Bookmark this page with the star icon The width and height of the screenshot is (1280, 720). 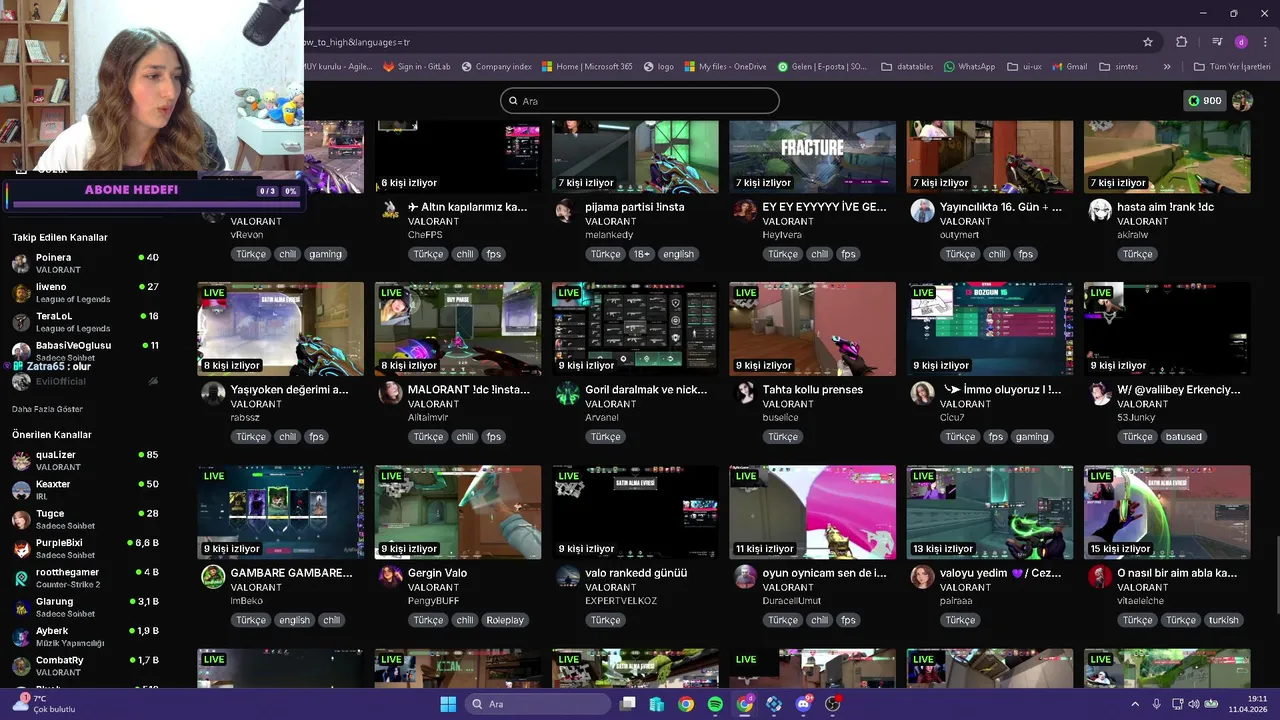click(x=1148, y=42)
